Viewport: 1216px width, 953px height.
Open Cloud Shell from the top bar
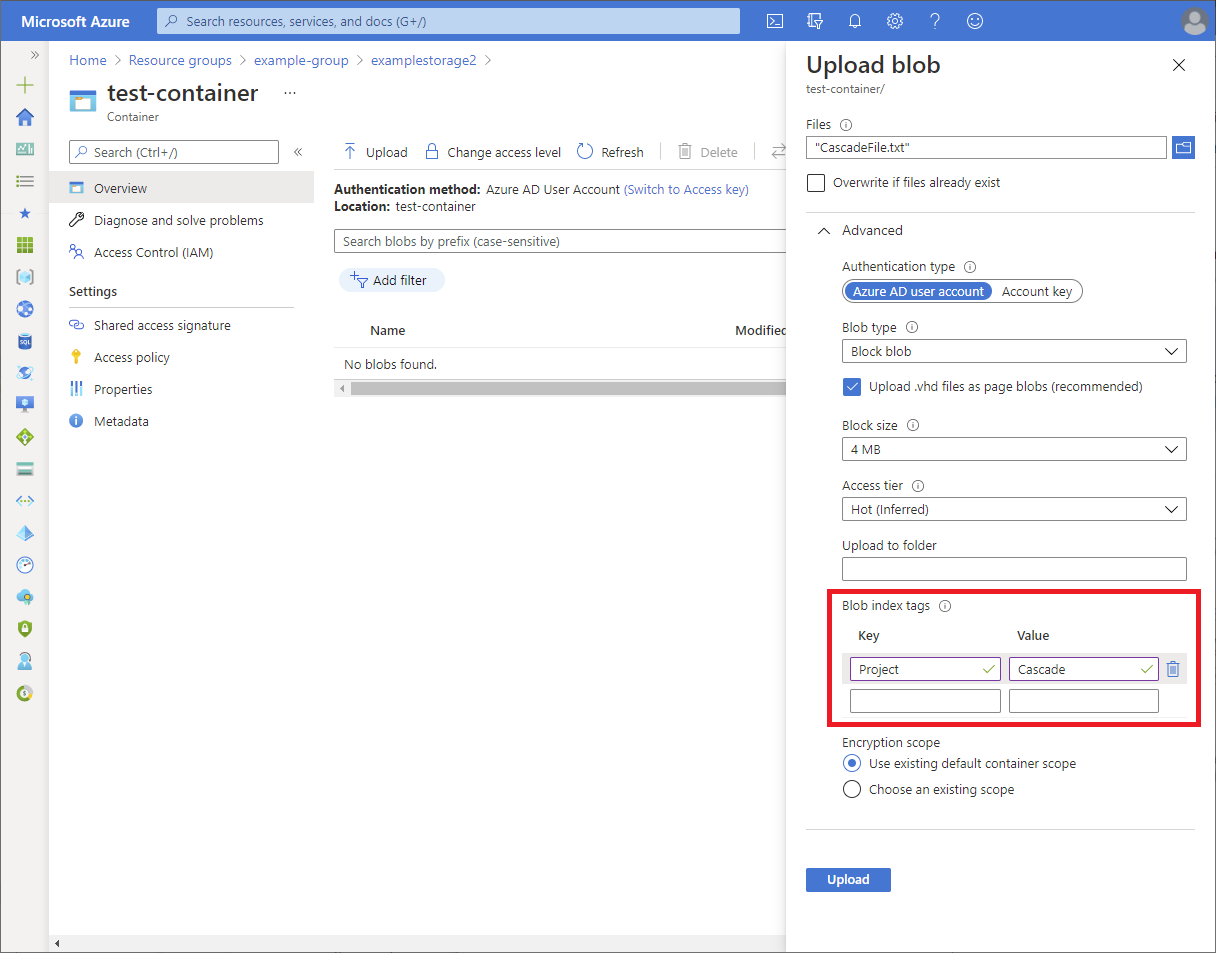pos(774,21)
